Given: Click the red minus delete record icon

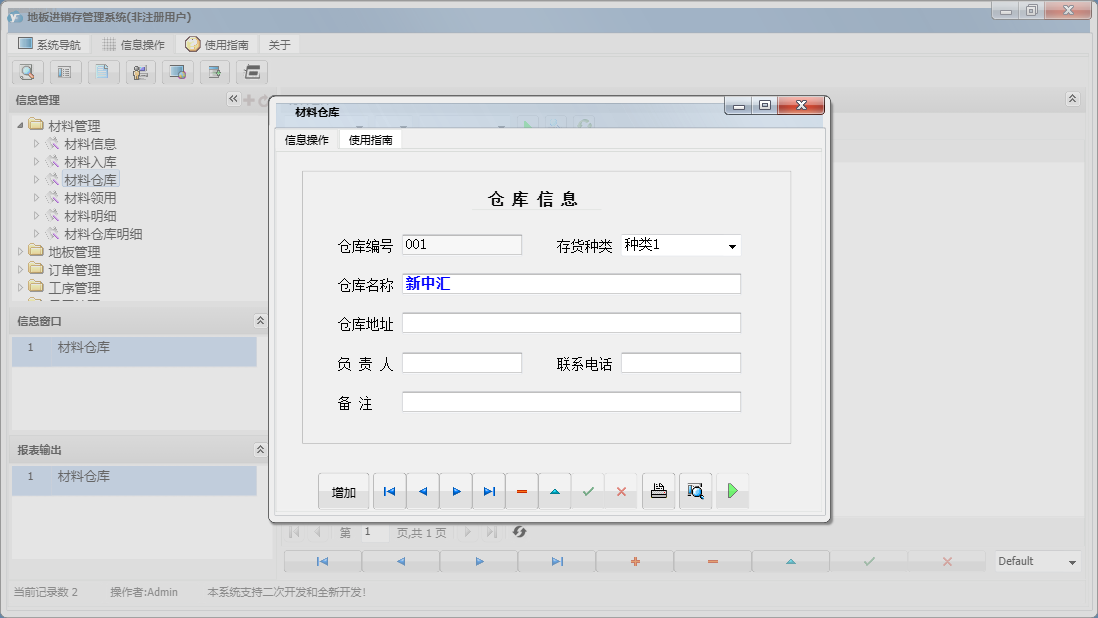Looking at the screenshot, I should coord(521,491).
